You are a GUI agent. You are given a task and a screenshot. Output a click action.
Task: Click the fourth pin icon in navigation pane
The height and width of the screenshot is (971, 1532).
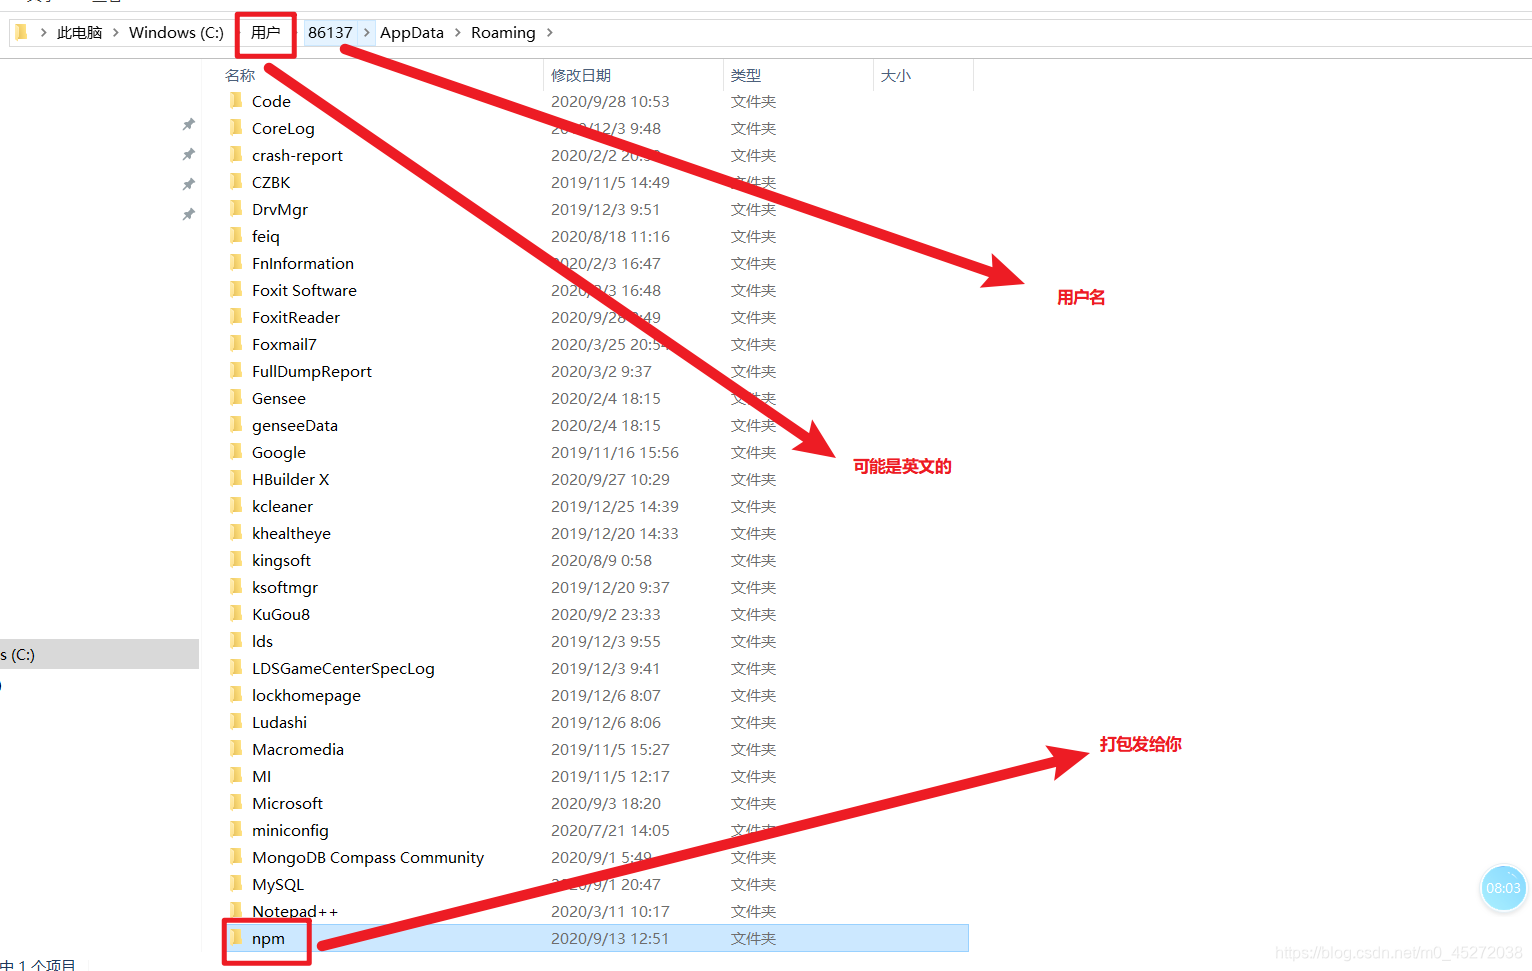pos(188,214)
